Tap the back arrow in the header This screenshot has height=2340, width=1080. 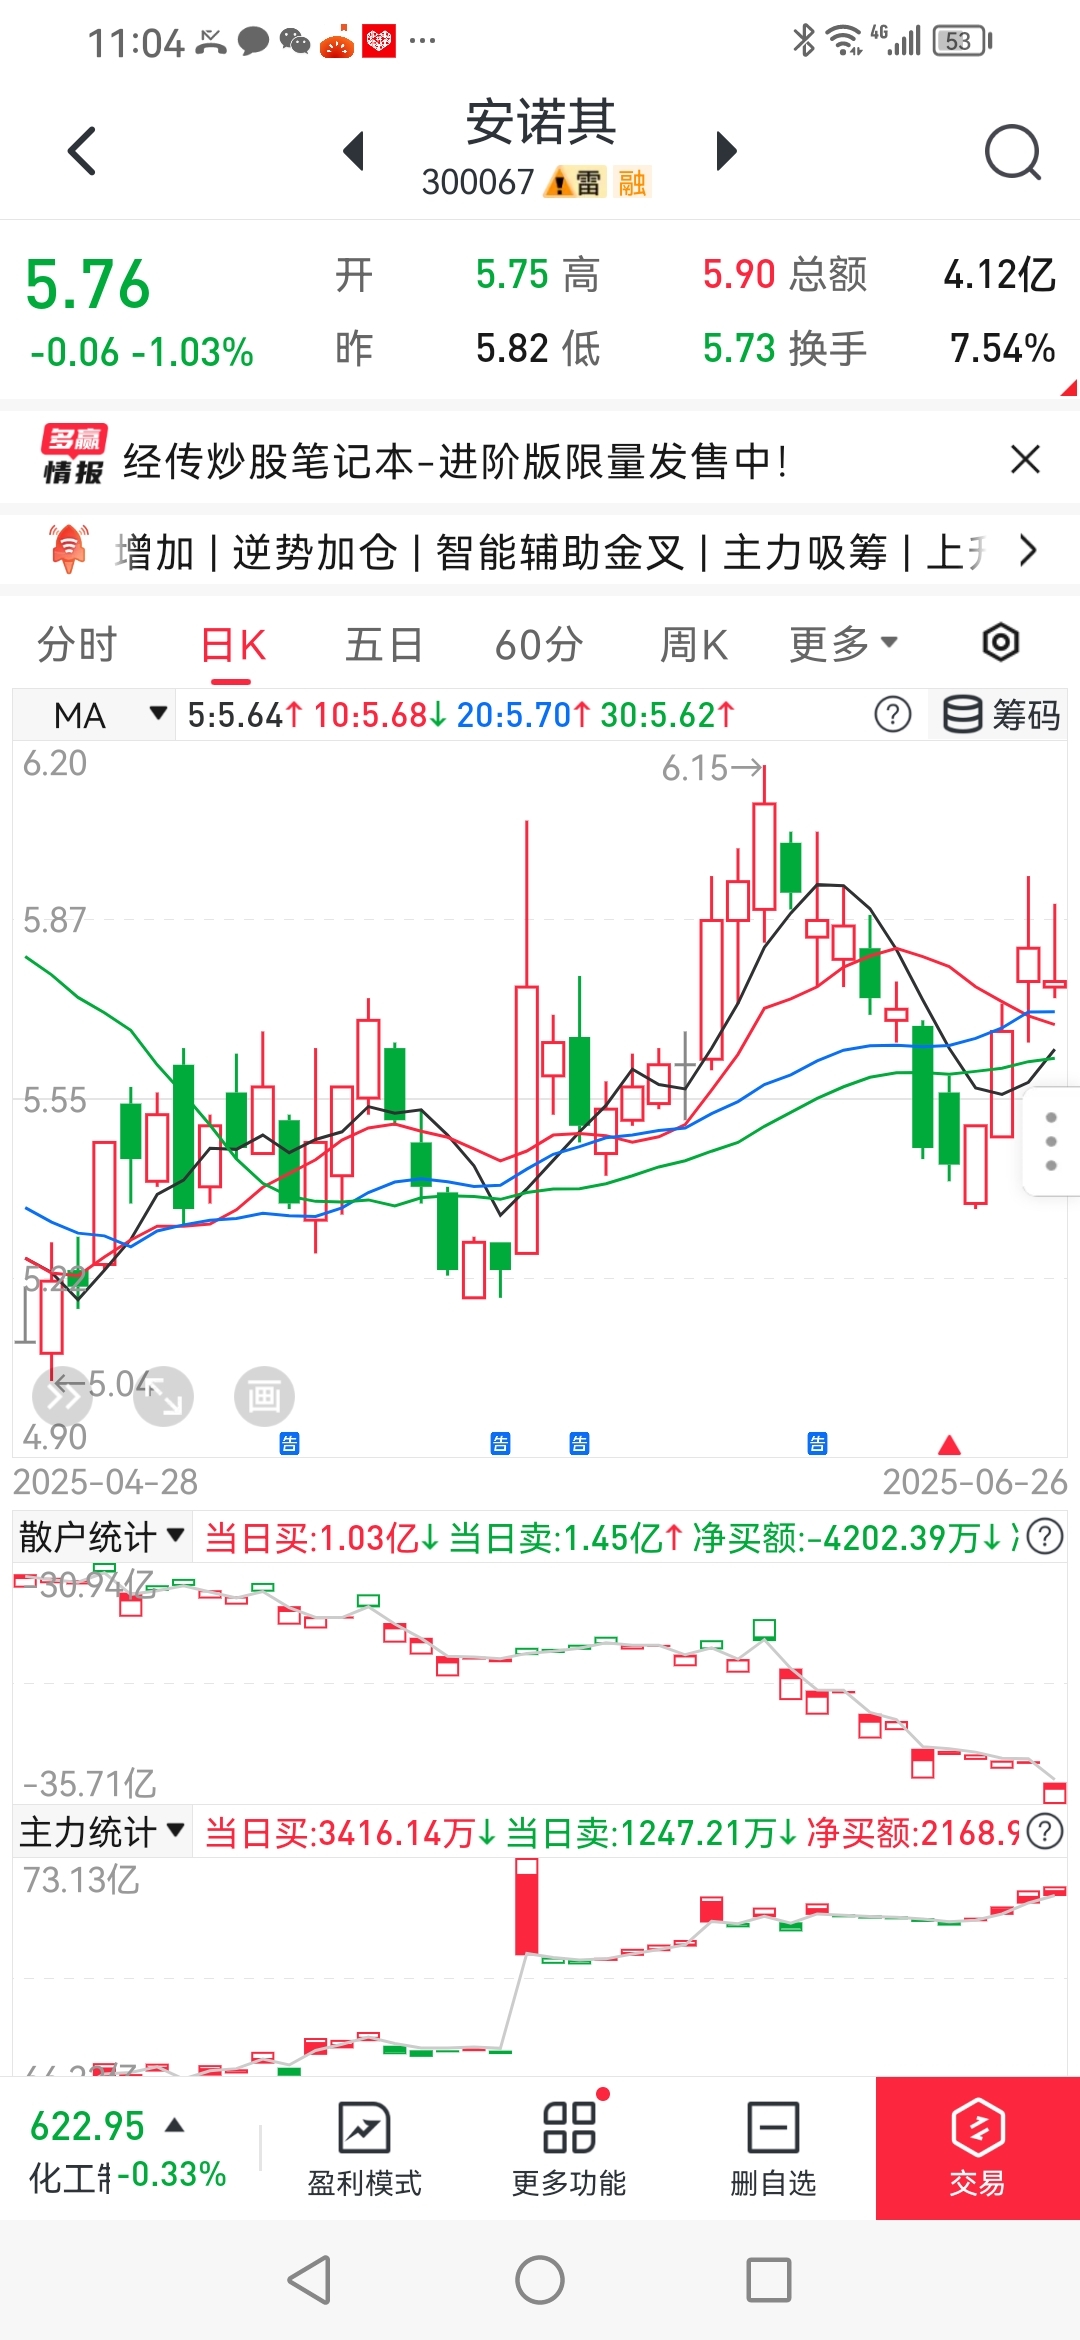[82, 151]
